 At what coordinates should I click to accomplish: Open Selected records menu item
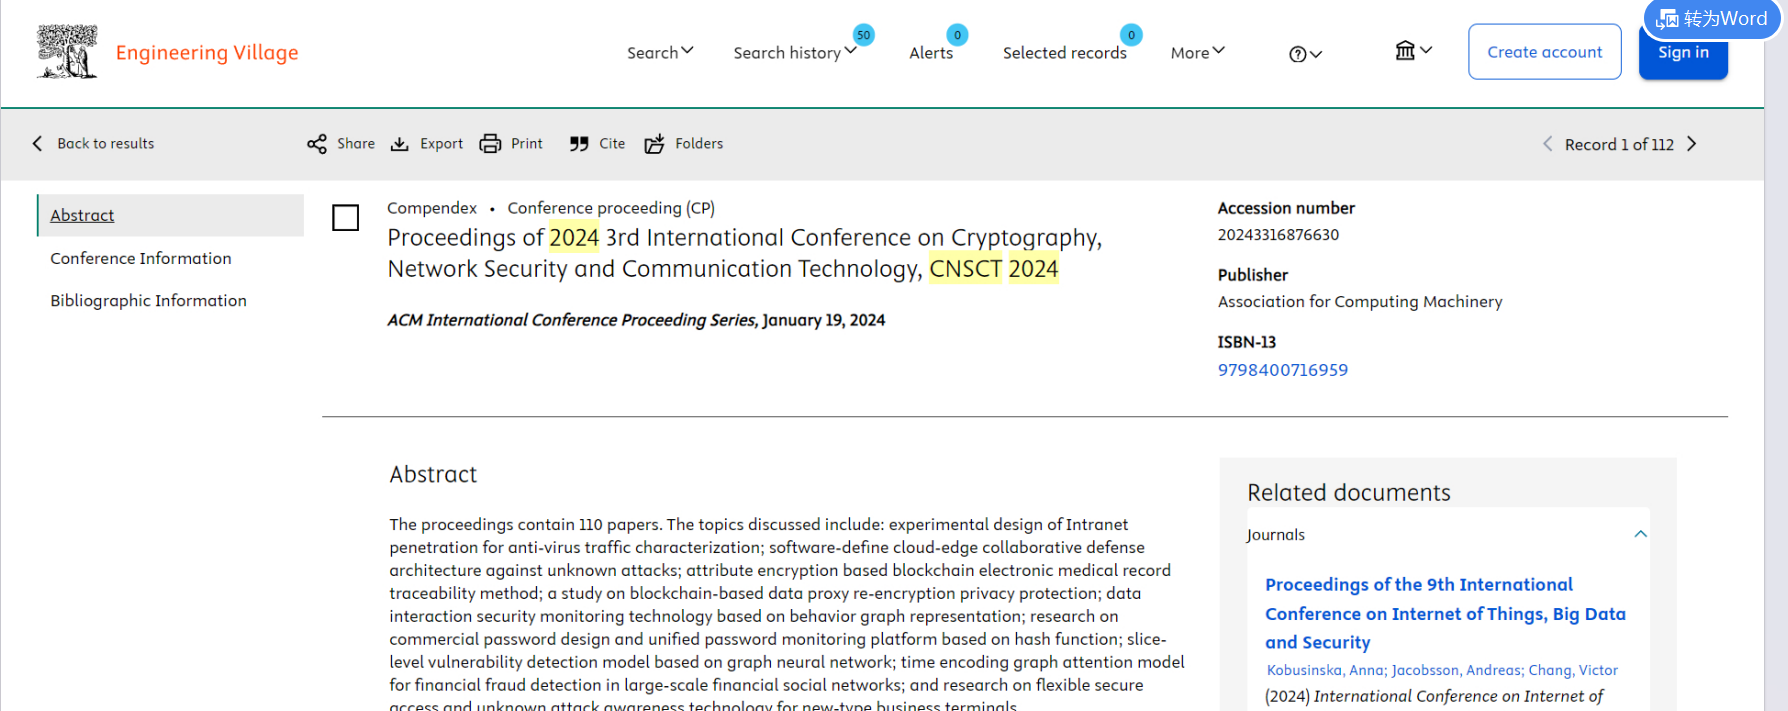[1065, 53]
